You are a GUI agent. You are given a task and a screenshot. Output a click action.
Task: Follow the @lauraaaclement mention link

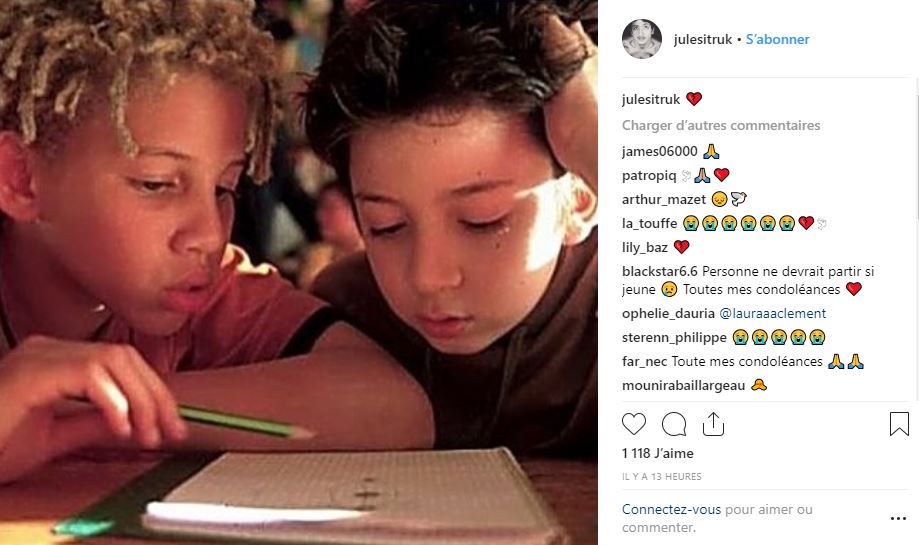point(772,314)
